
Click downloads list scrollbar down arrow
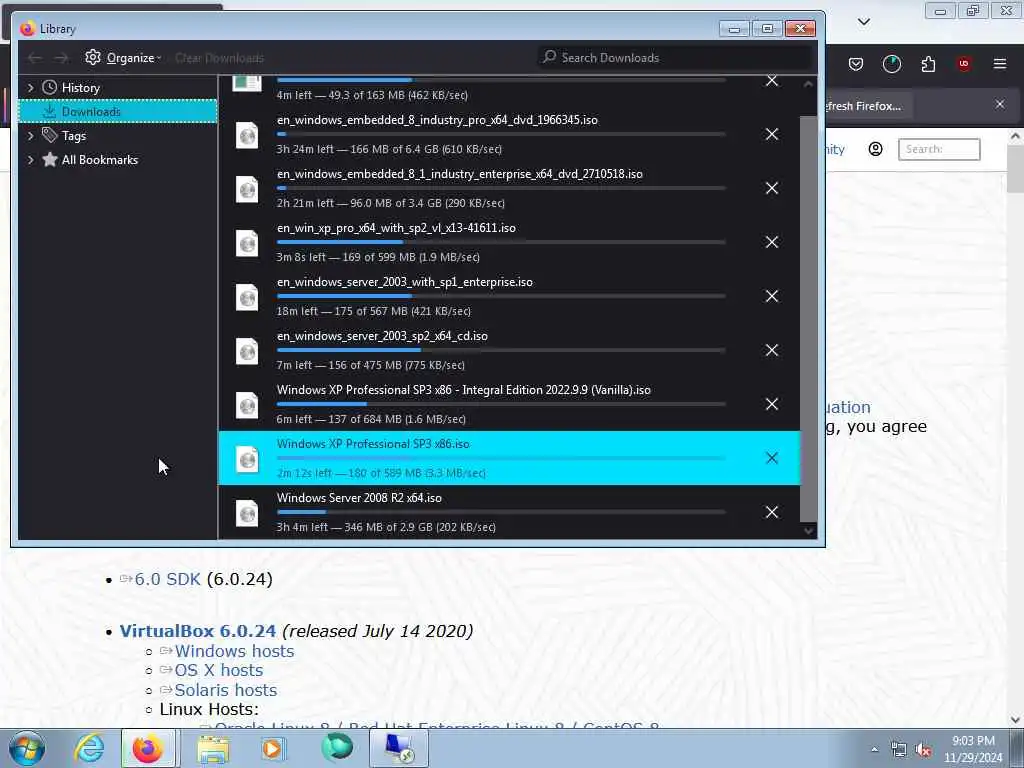pos(808,531)
